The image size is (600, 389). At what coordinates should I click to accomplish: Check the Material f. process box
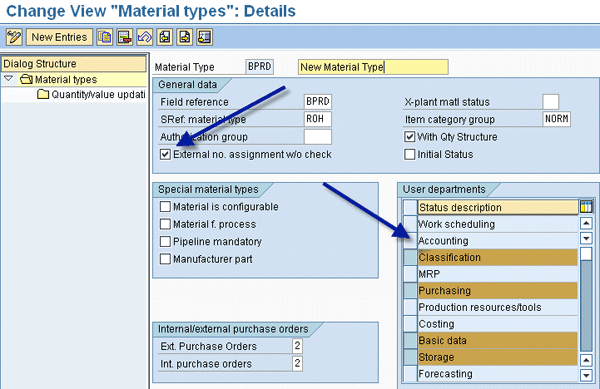165,224
